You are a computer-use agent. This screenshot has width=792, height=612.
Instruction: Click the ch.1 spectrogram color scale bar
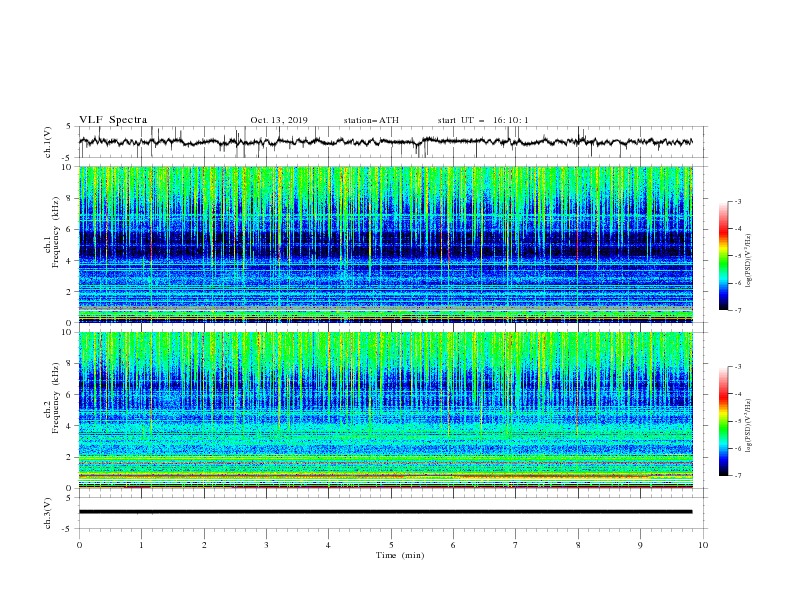(x=723, y=255)
